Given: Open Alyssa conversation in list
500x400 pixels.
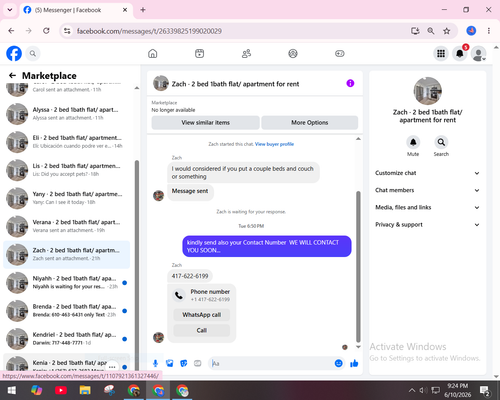Looking at the screenshot, I should coord(67,114).
